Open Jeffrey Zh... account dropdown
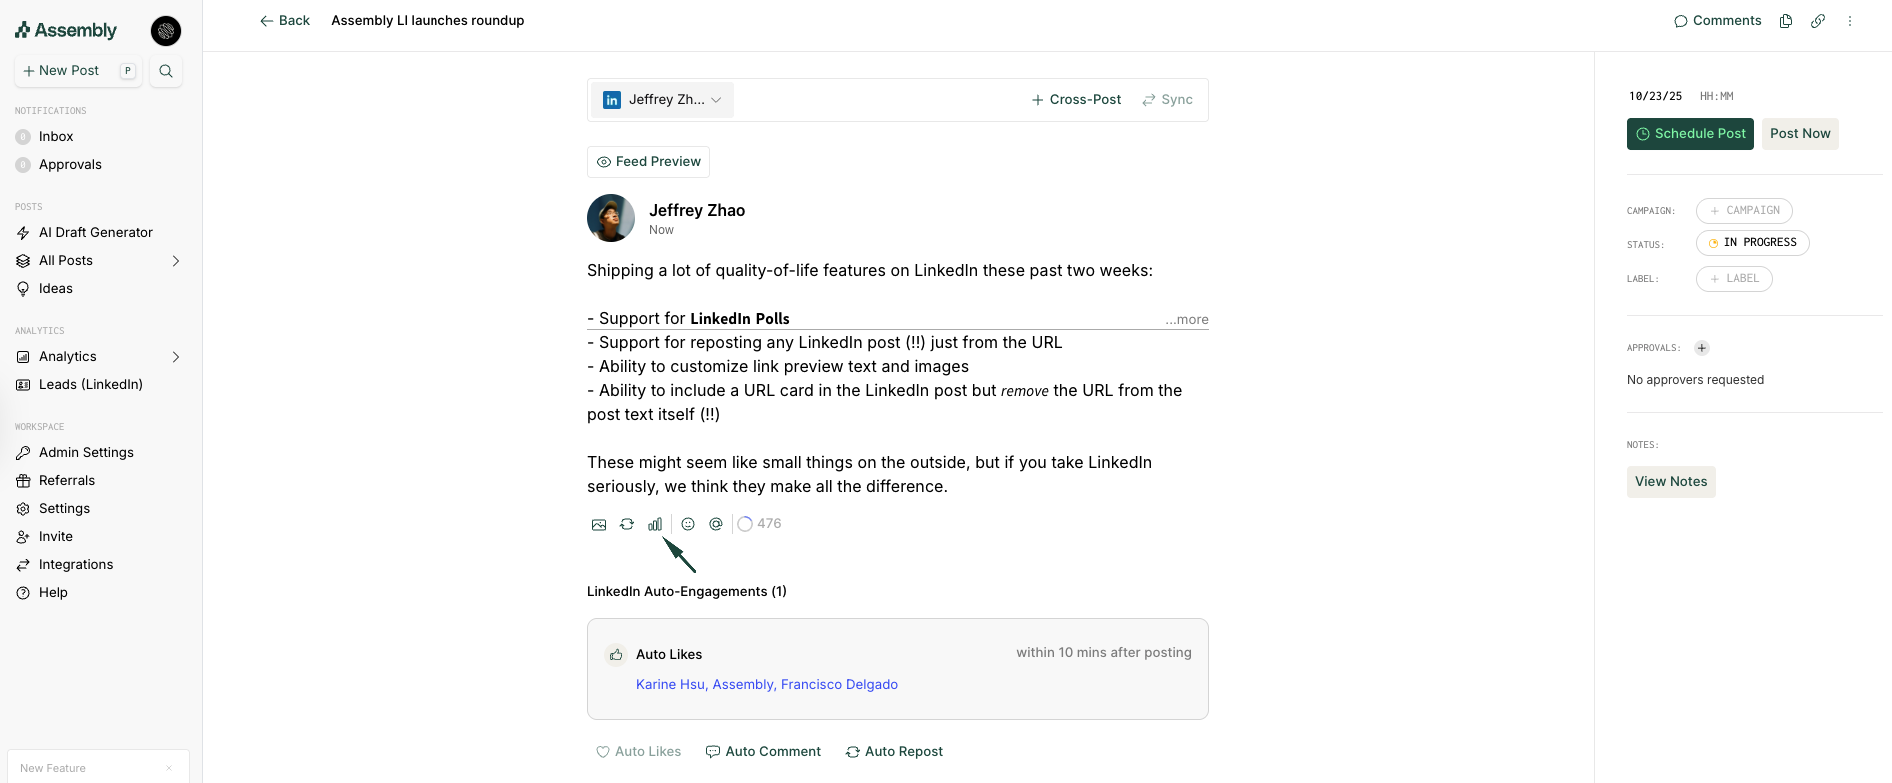 662,100
